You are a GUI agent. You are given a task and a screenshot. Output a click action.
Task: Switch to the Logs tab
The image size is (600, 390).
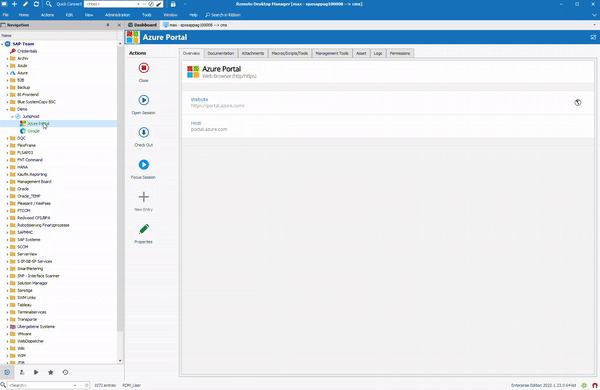click(378, 53)
